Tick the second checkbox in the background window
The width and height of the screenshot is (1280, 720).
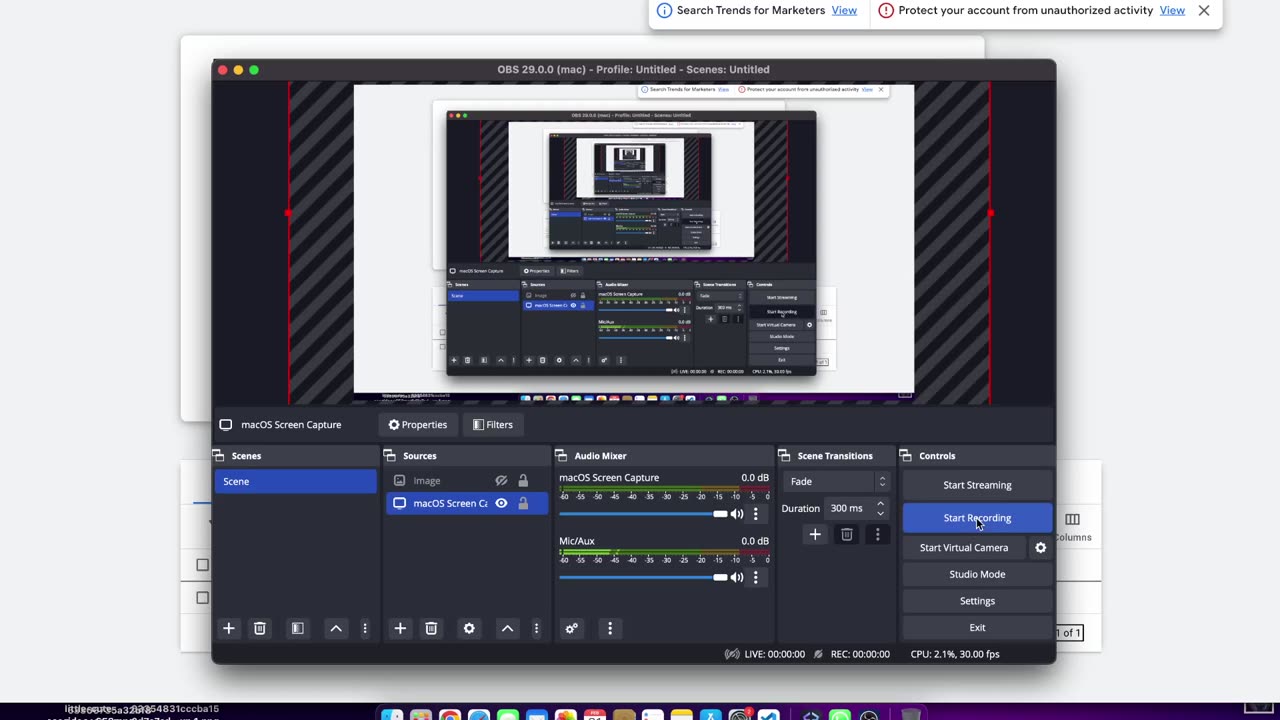[203, 598]
